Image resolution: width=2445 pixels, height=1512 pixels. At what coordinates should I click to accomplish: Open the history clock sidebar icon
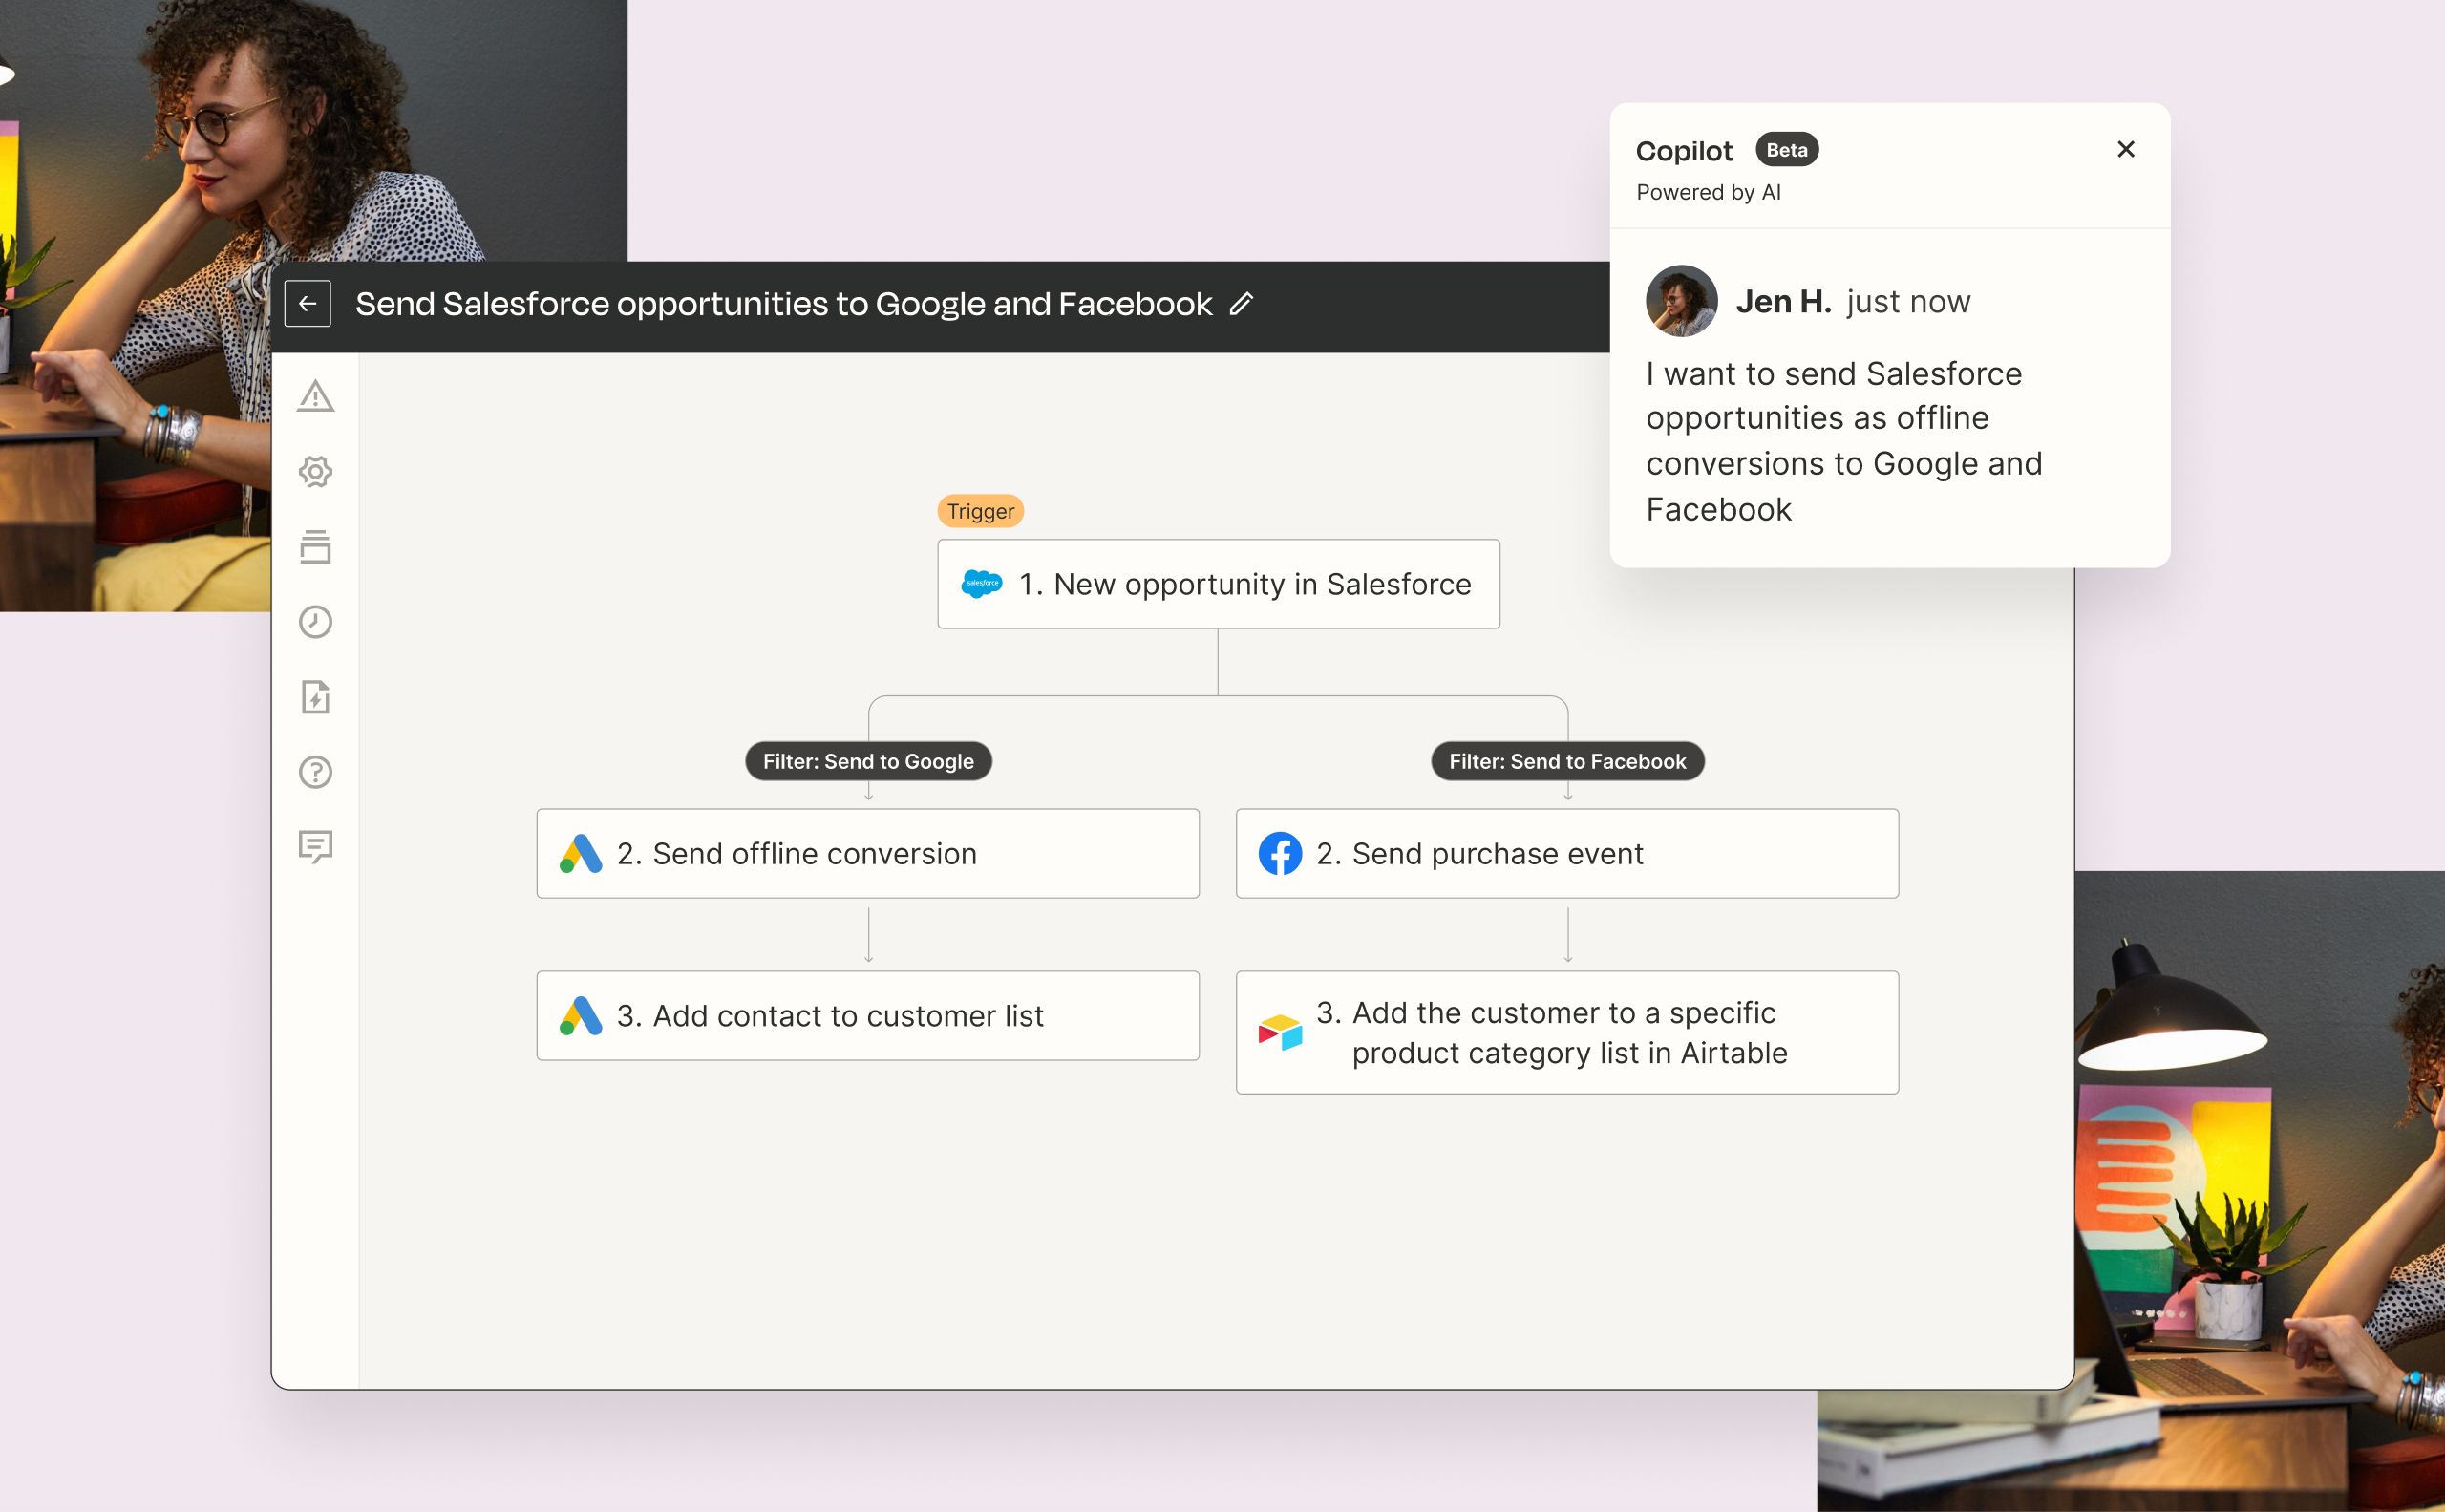point(316,622)
